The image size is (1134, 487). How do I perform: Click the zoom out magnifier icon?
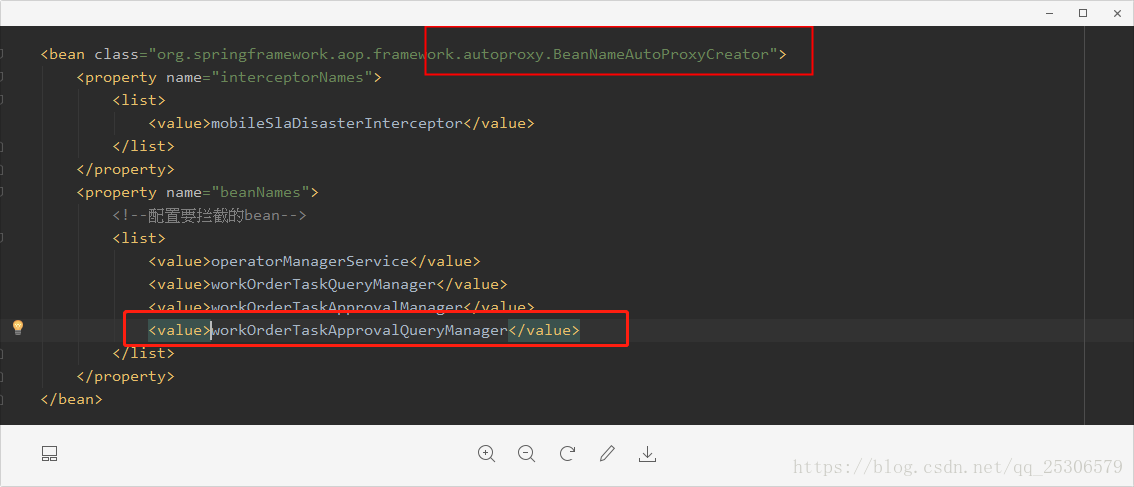526,454
